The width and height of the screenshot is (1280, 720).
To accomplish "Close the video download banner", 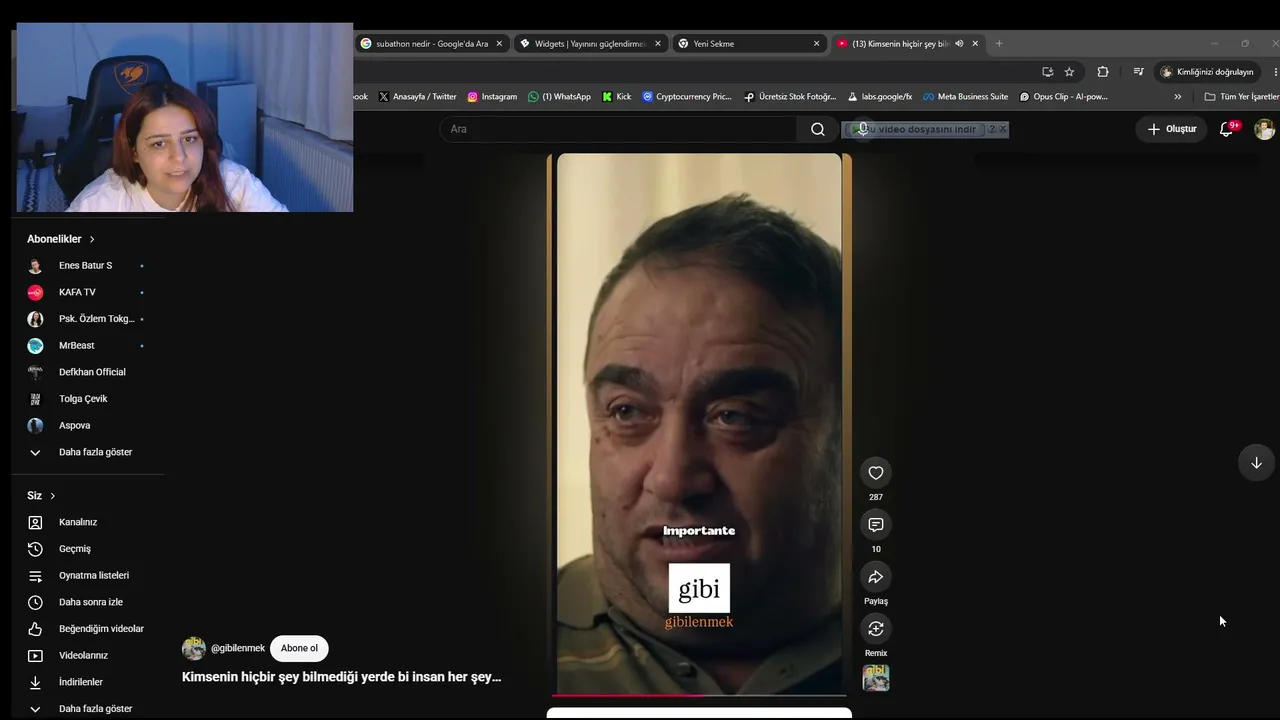I will (1003, 129).
